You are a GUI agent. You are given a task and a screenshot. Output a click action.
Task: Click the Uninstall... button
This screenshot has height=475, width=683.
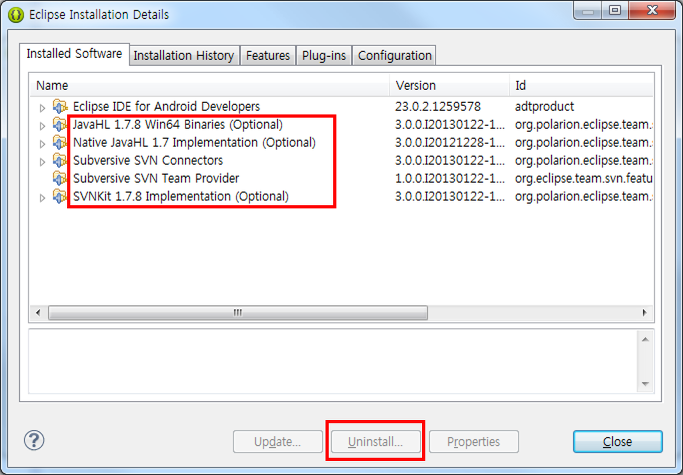point(375,442)
